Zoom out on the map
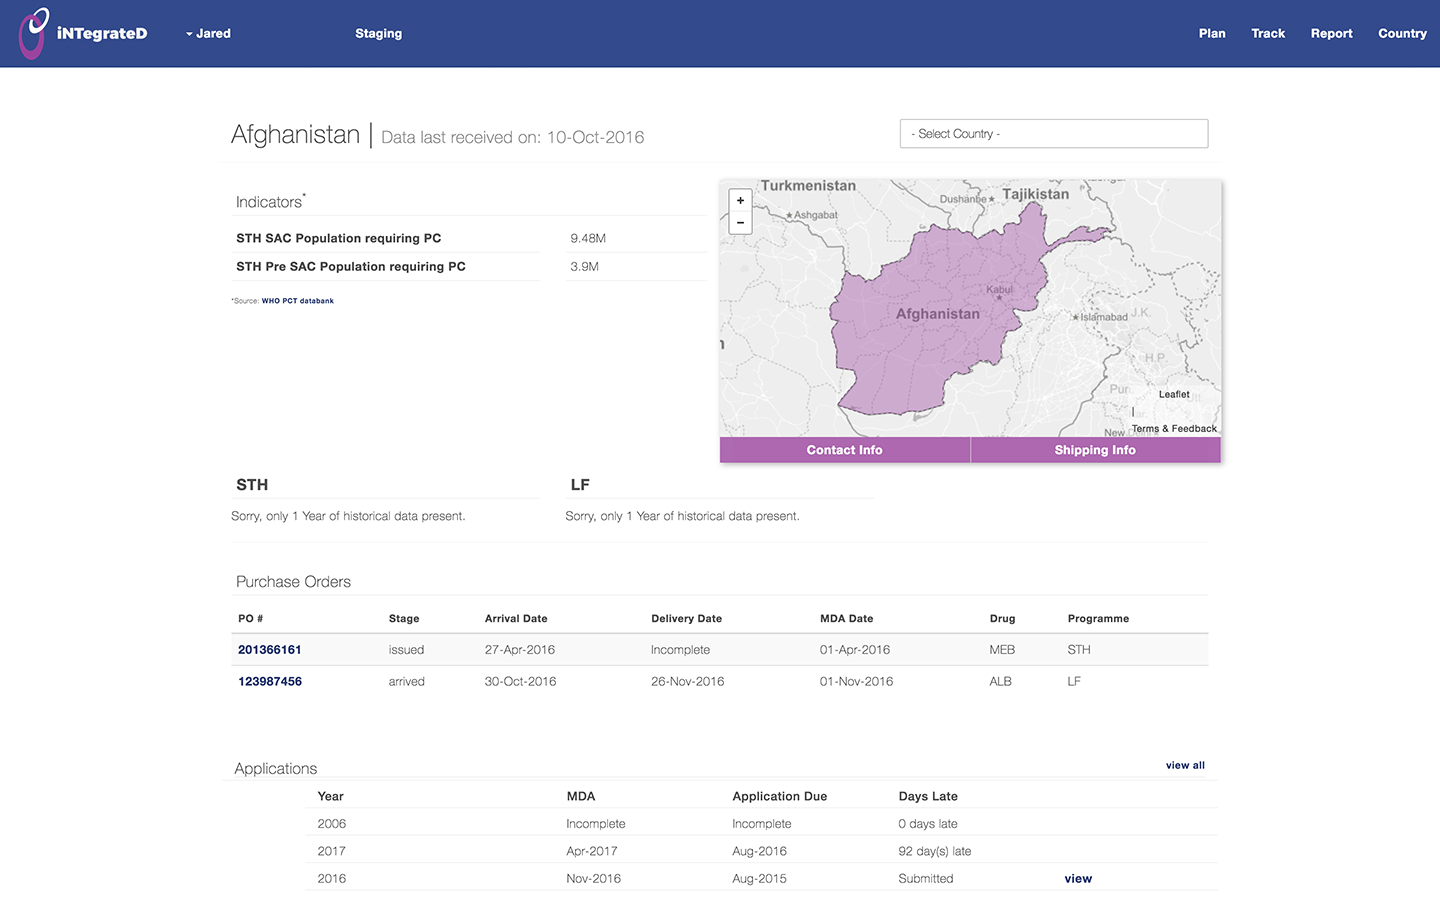Image resolution: width=1440 pixels, height=898 pixels. [740, 223]
